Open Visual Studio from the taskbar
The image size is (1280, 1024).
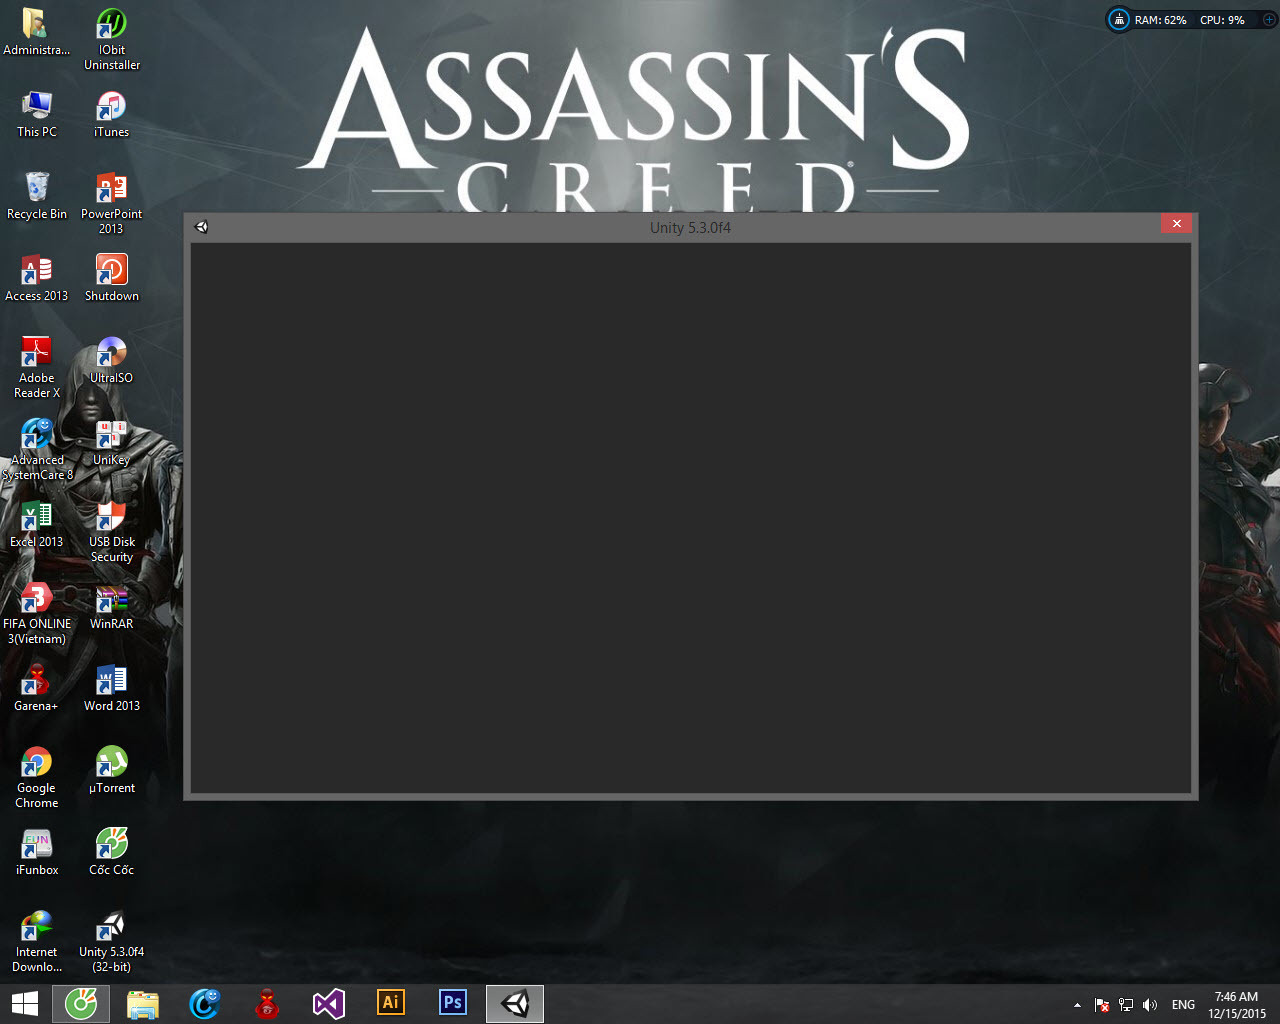(329, 1003)
